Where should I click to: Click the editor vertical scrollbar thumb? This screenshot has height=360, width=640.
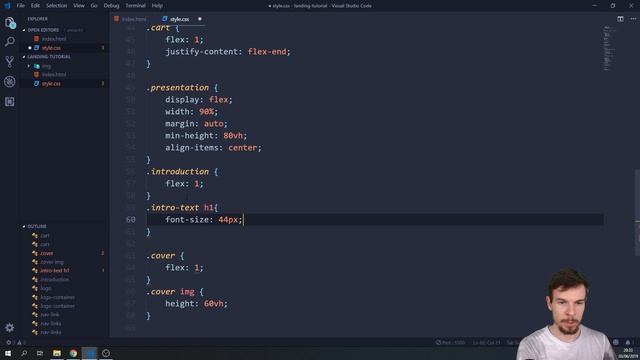tap(637, 212)
